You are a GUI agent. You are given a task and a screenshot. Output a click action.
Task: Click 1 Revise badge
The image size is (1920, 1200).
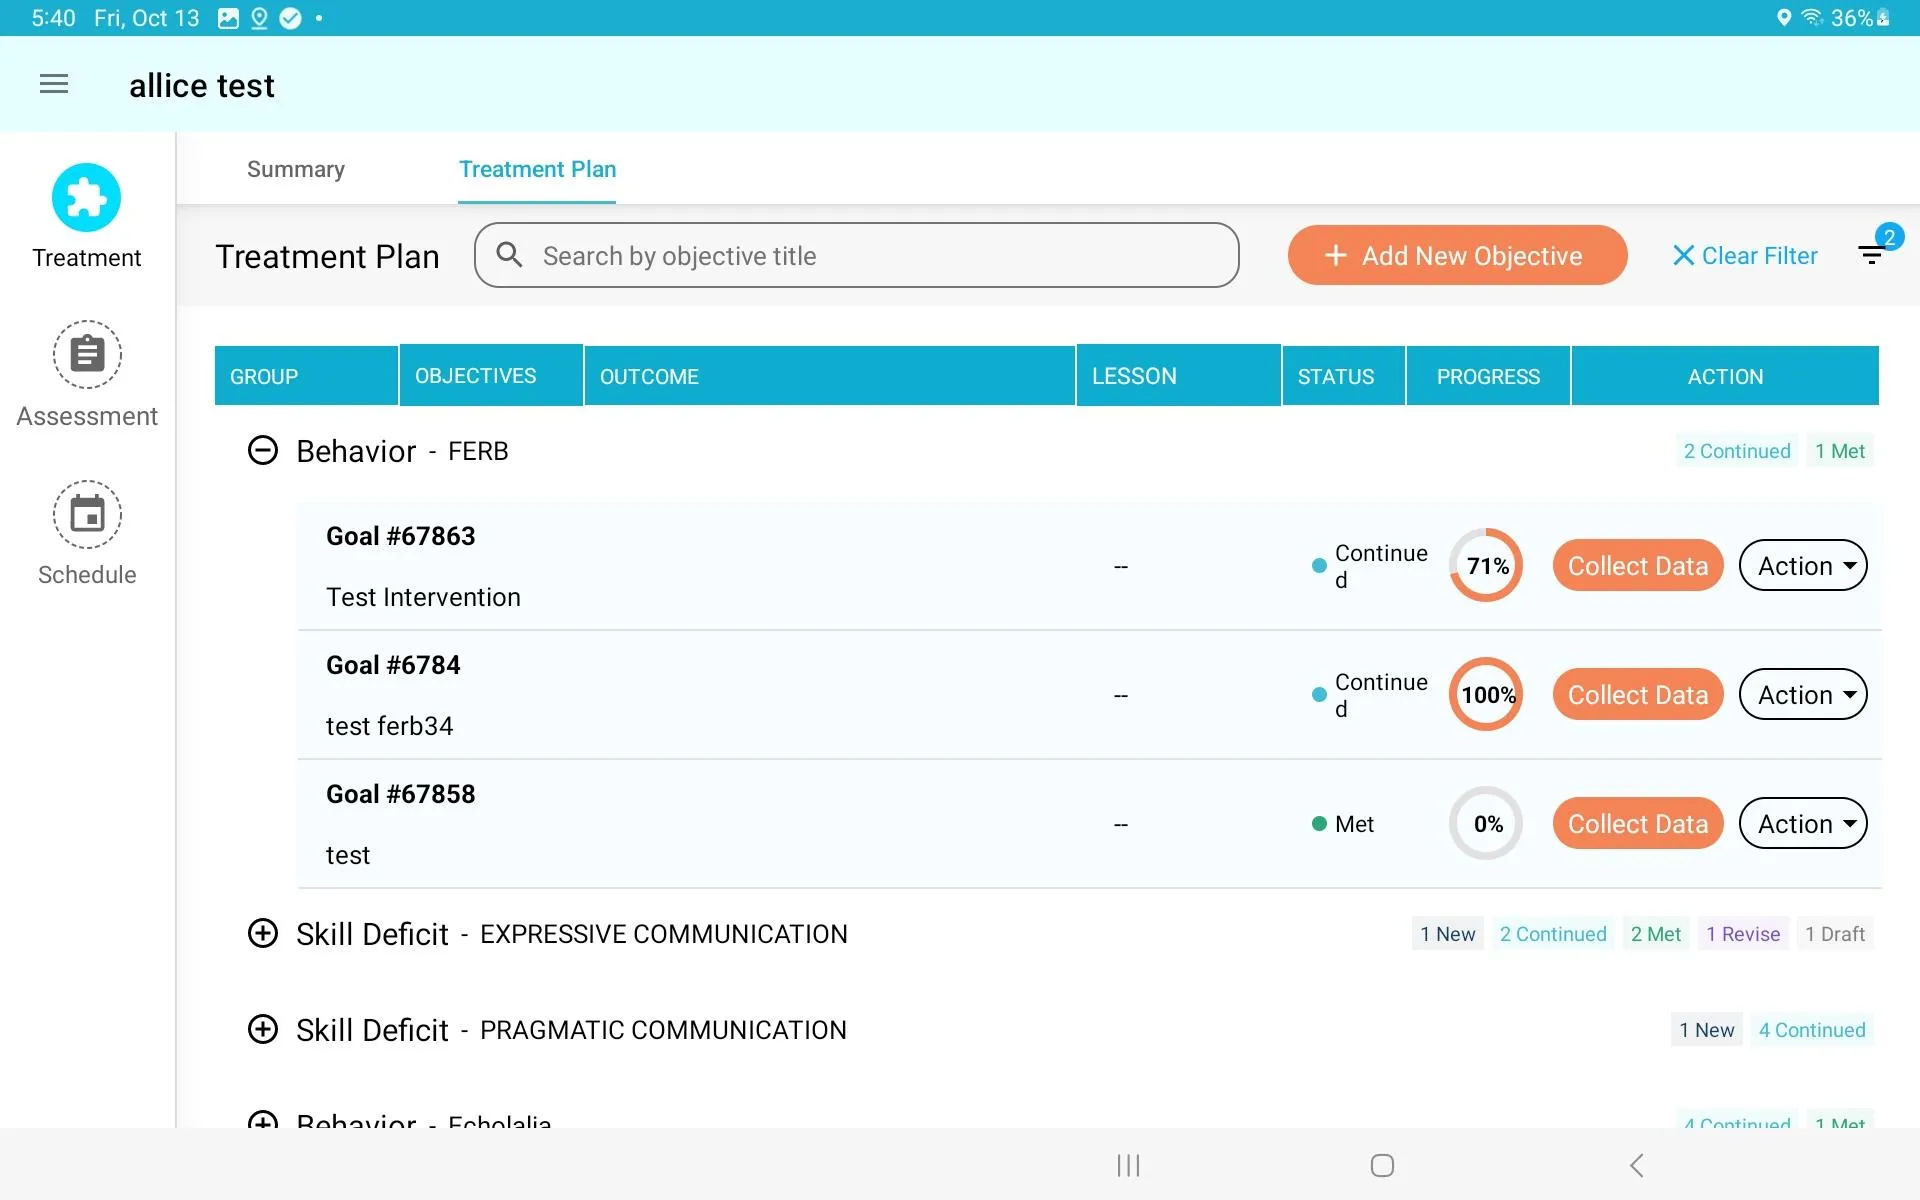tap(1743, 934)
